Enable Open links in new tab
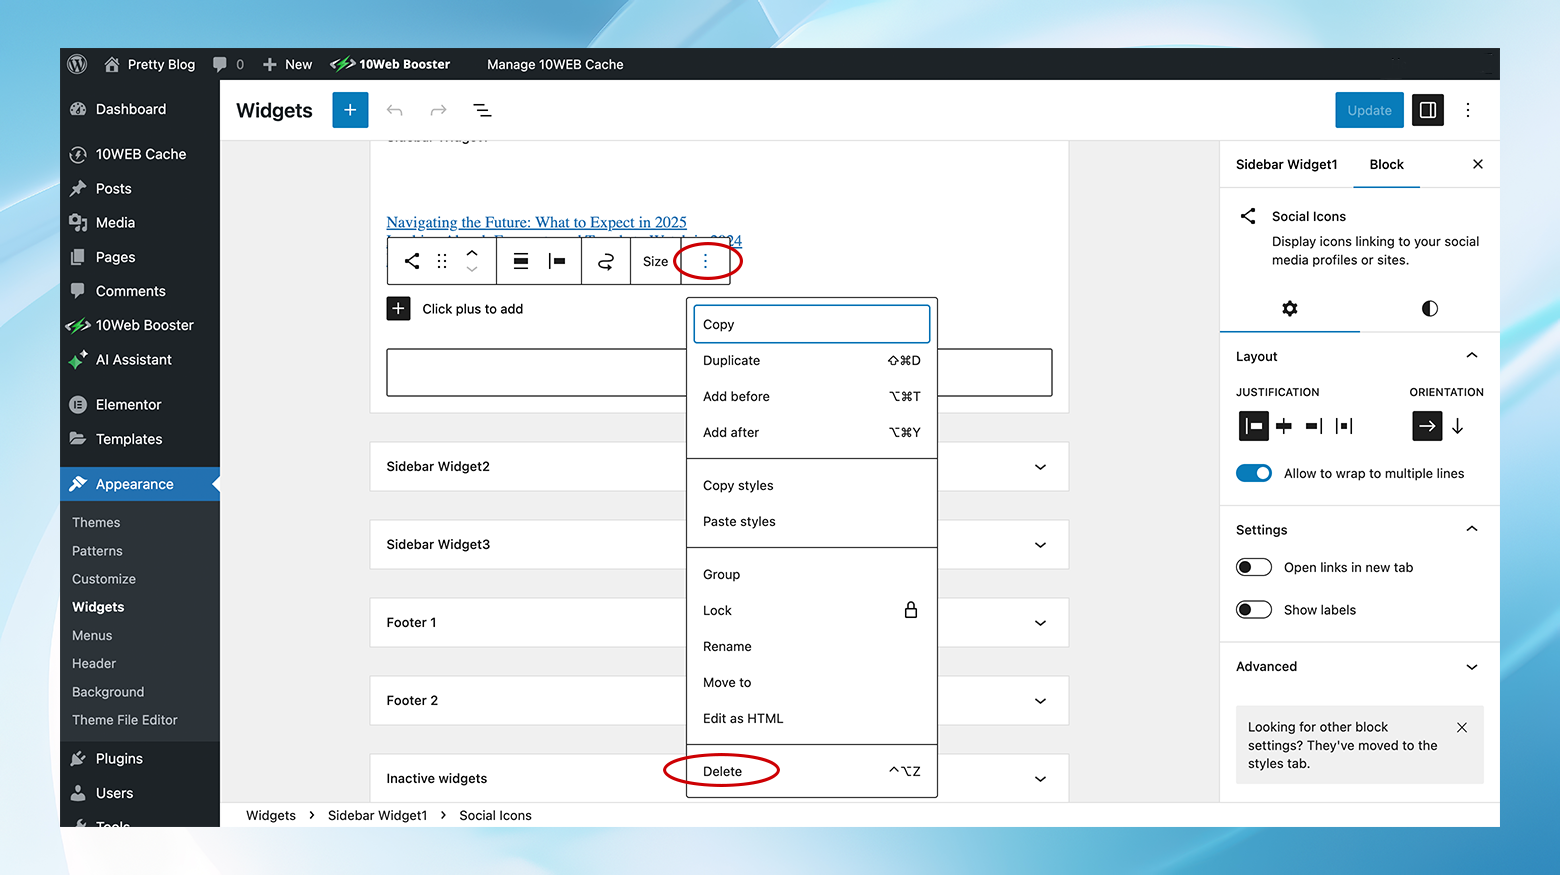The height and width of the screenshot is (875, 1560). [x=1254, y=567]
